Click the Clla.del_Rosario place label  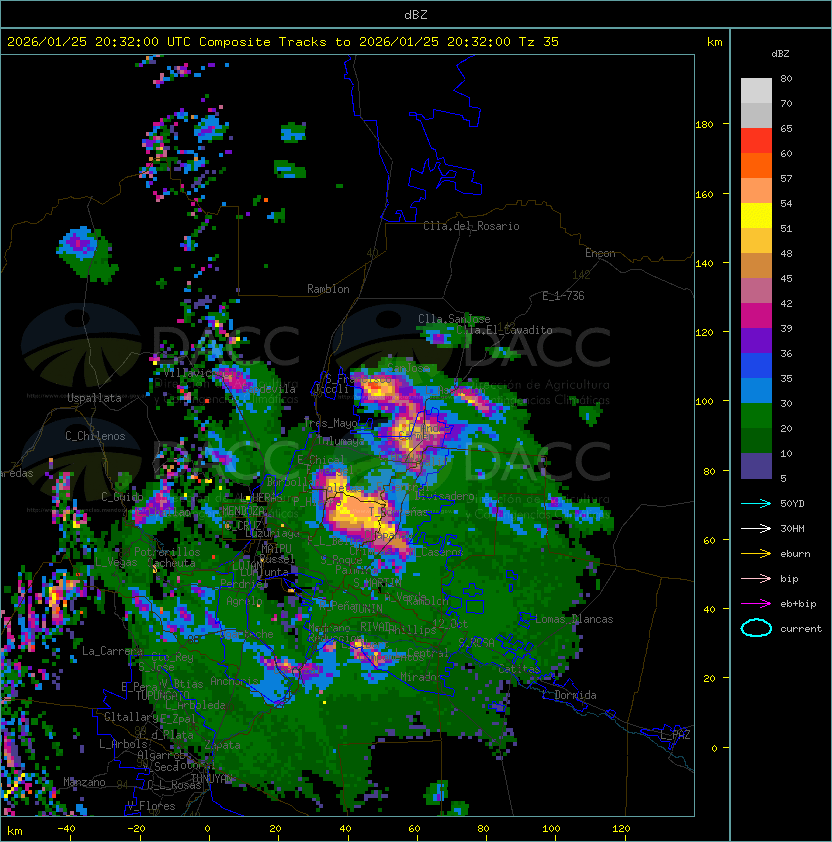(471, 226)
